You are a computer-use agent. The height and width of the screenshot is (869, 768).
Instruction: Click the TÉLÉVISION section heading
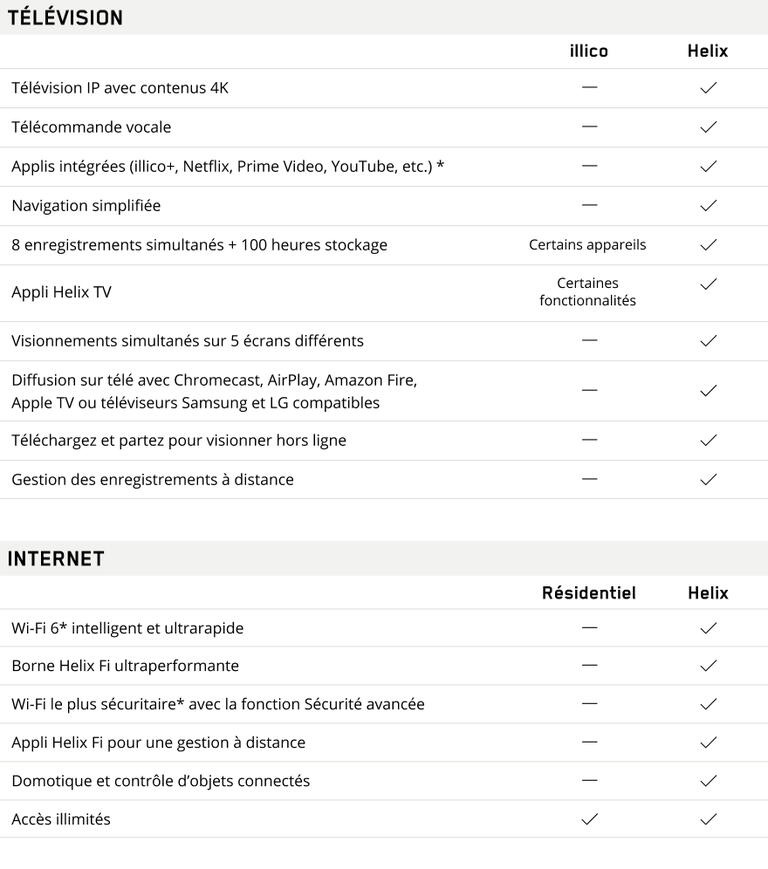(65, 17)
